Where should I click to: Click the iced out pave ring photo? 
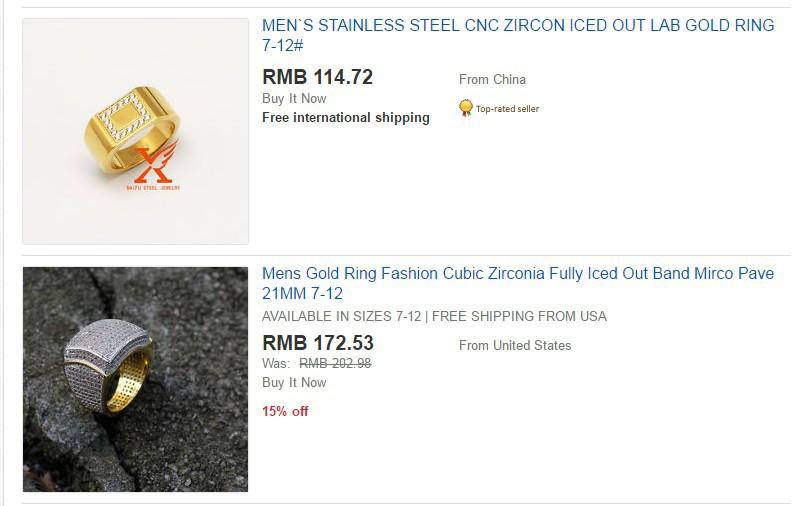tap(136, 379)
